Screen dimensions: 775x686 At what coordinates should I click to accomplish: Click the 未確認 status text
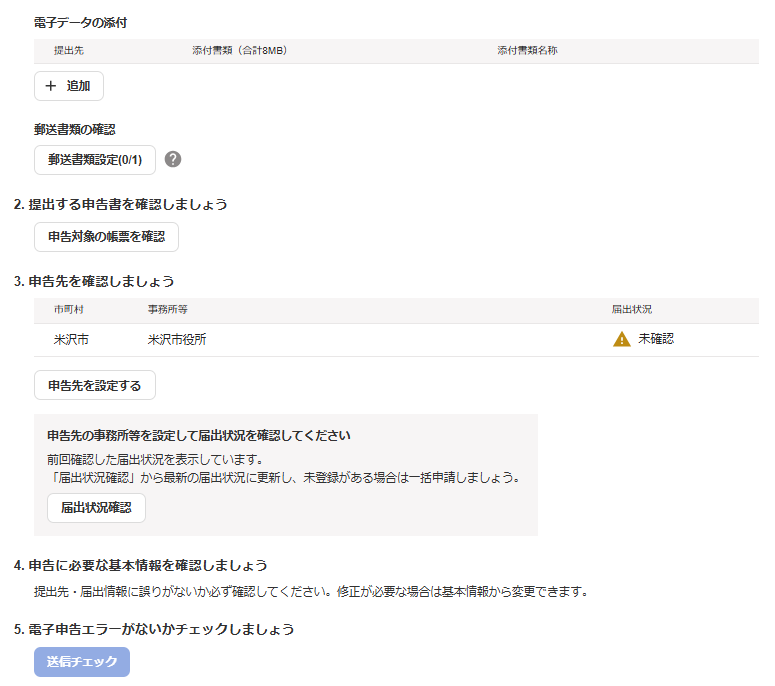click(656, 339)
